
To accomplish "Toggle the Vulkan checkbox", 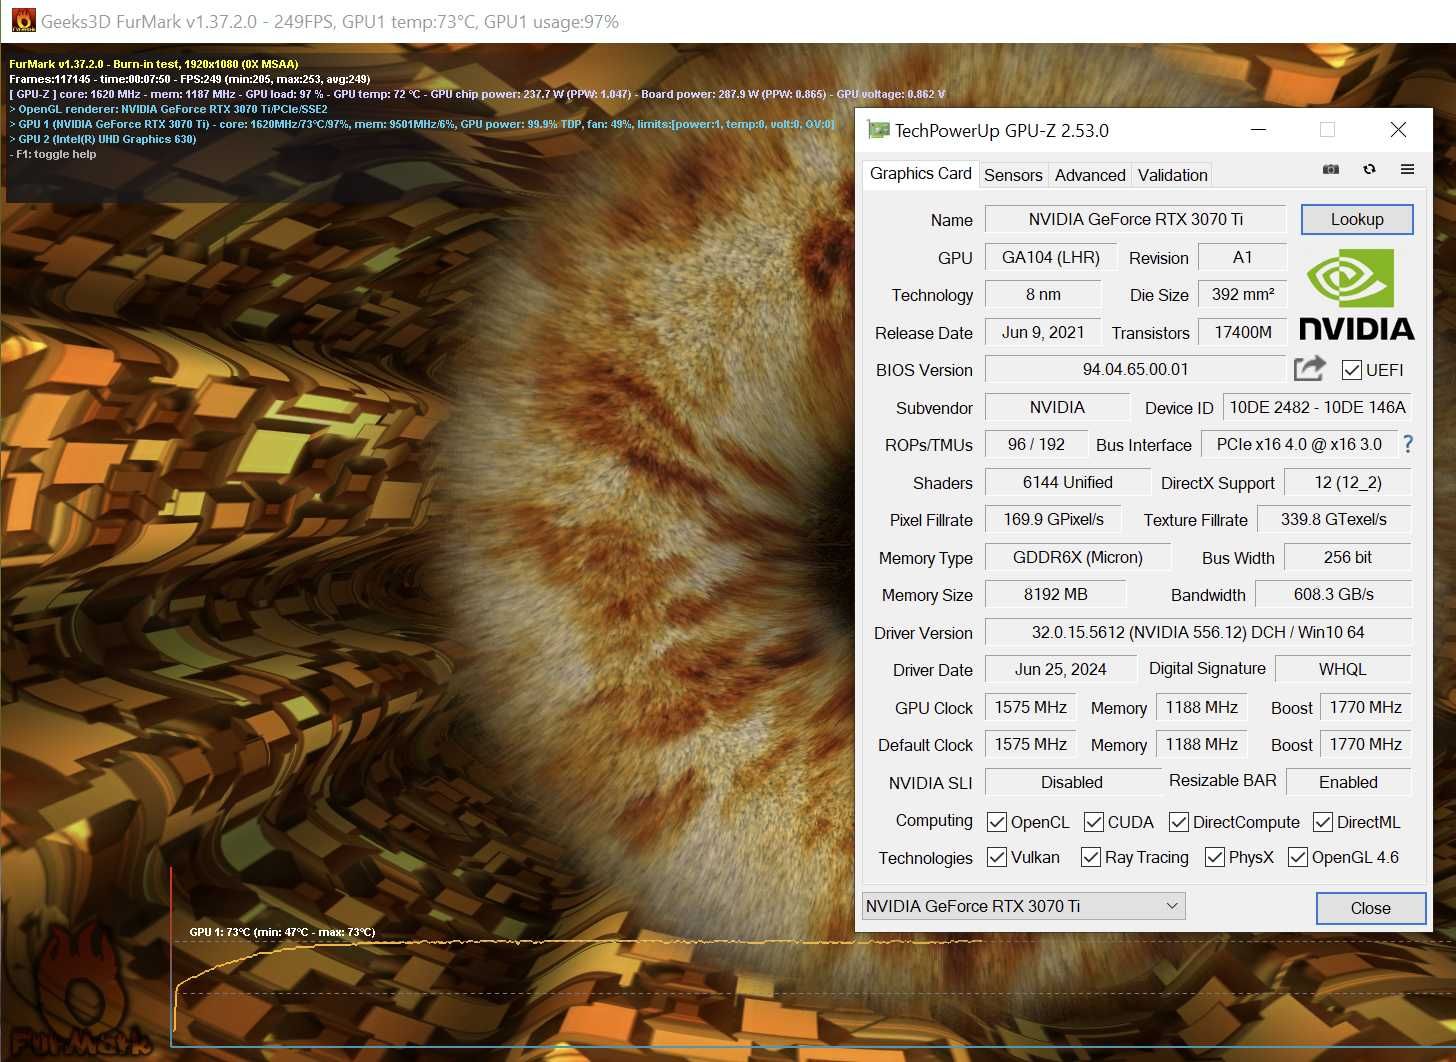I will [996, 857].
